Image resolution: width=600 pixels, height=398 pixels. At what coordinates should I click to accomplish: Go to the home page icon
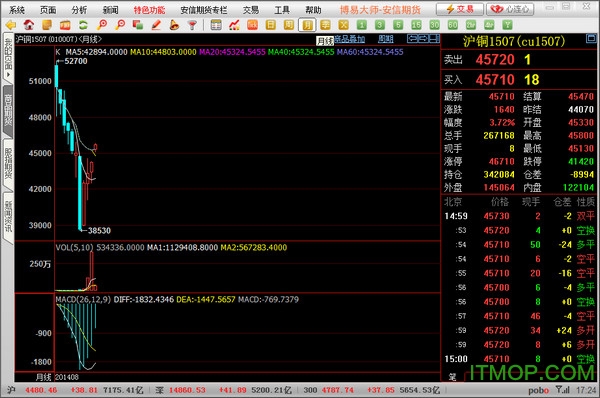pyautogui.click(x=29, y=25)
